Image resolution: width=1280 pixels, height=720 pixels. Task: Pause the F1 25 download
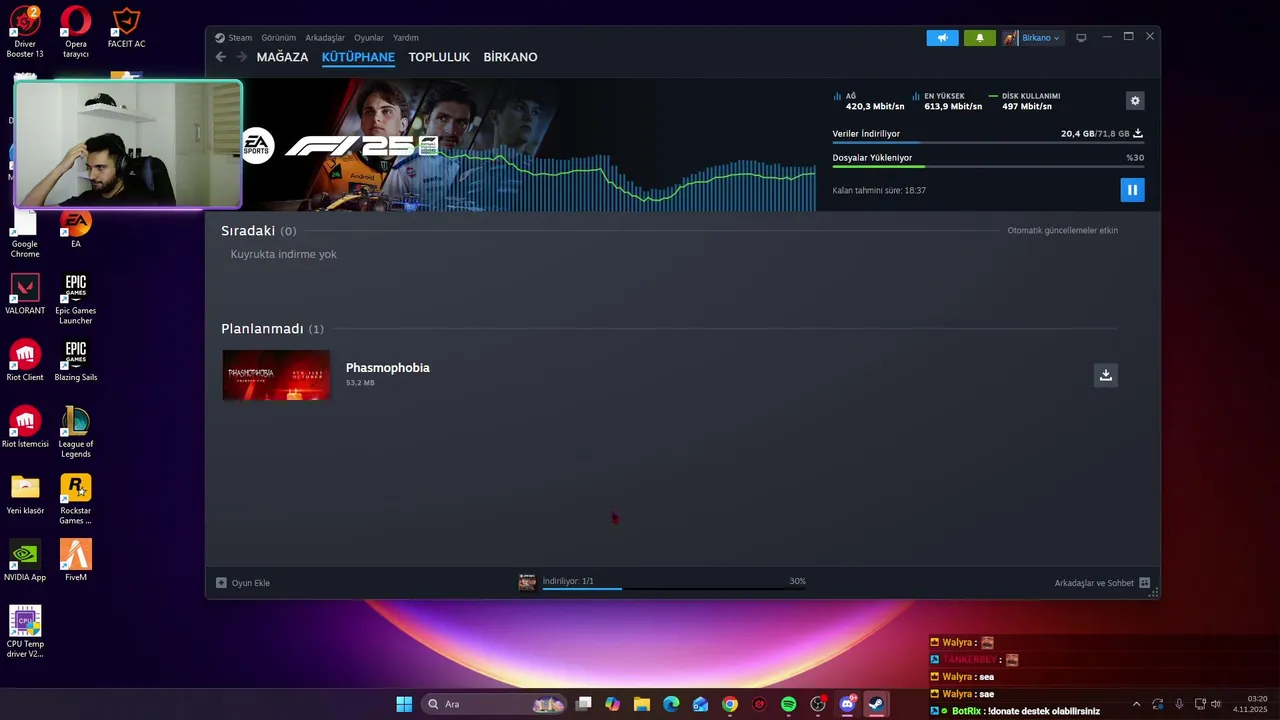pos(1132,190)
